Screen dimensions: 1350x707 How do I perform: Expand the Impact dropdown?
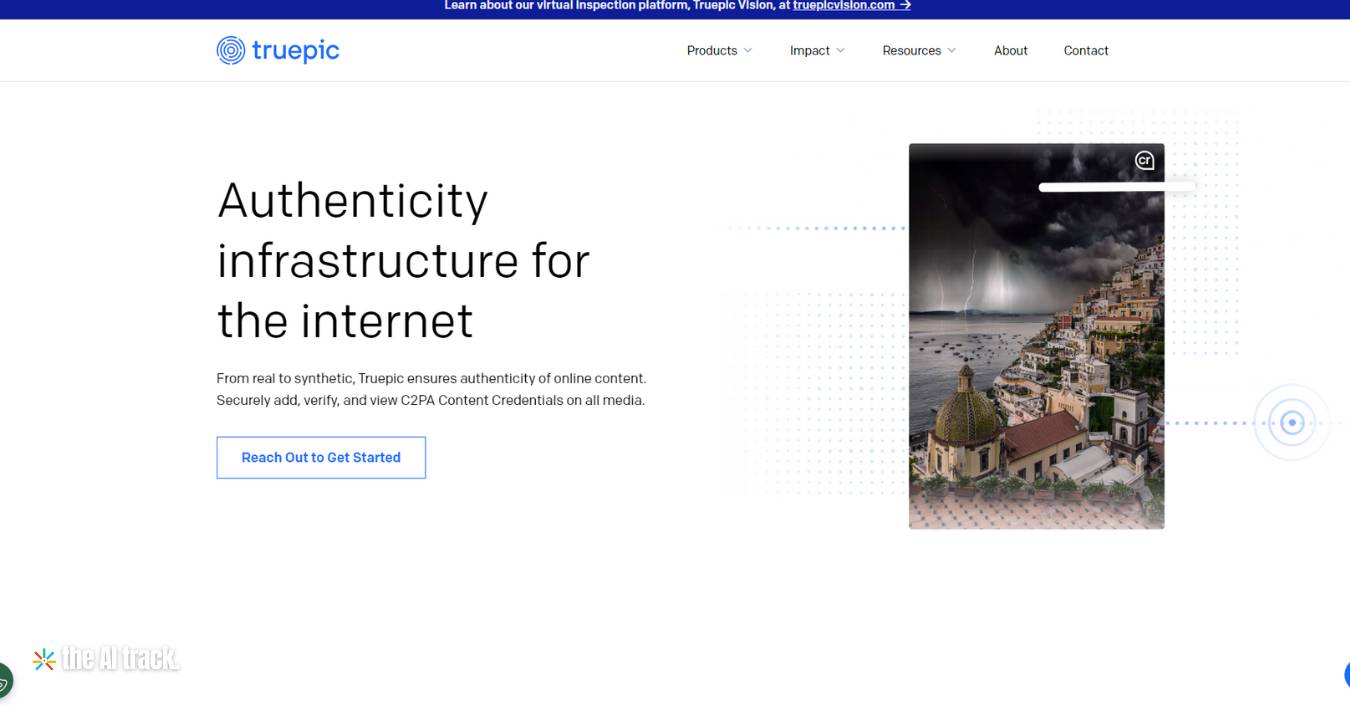816,50
